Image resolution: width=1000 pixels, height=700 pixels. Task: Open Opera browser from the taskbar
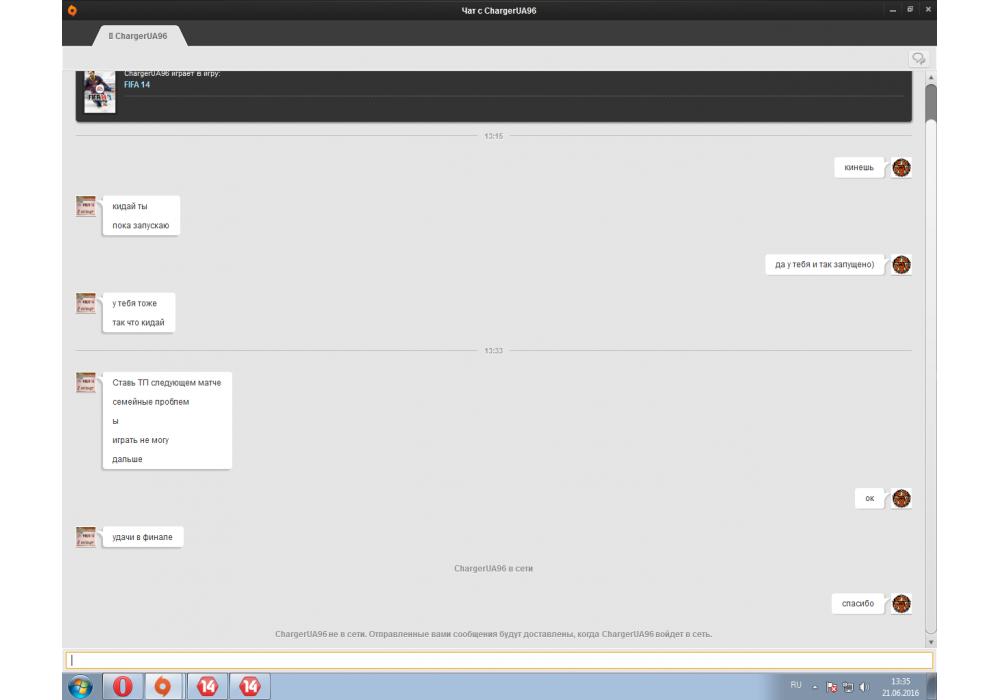[123, 686]
